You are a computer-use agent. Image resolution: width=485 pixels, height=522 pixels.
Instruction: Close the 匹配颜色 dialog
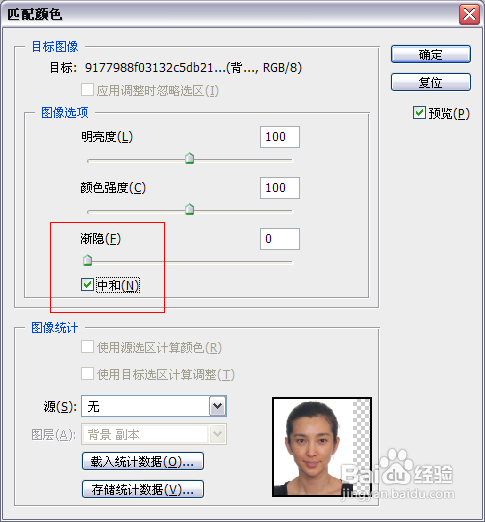(x=469, y=15)
